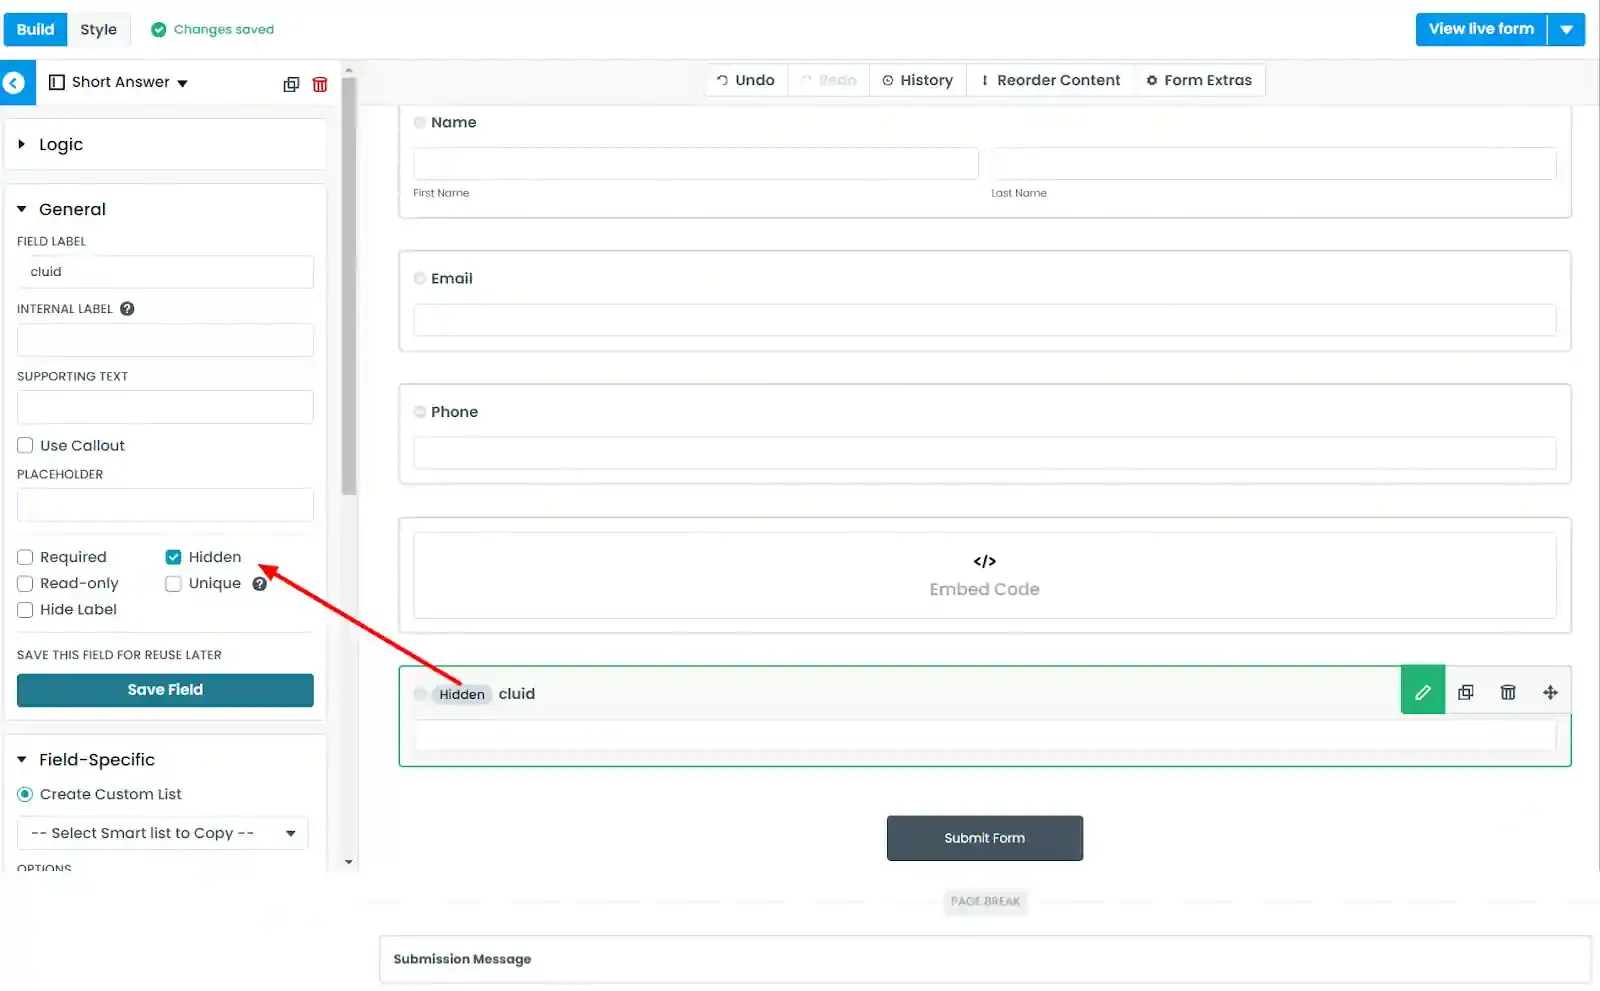
Task: Click the sidebar vertical scrollbar
Action: 349,285
